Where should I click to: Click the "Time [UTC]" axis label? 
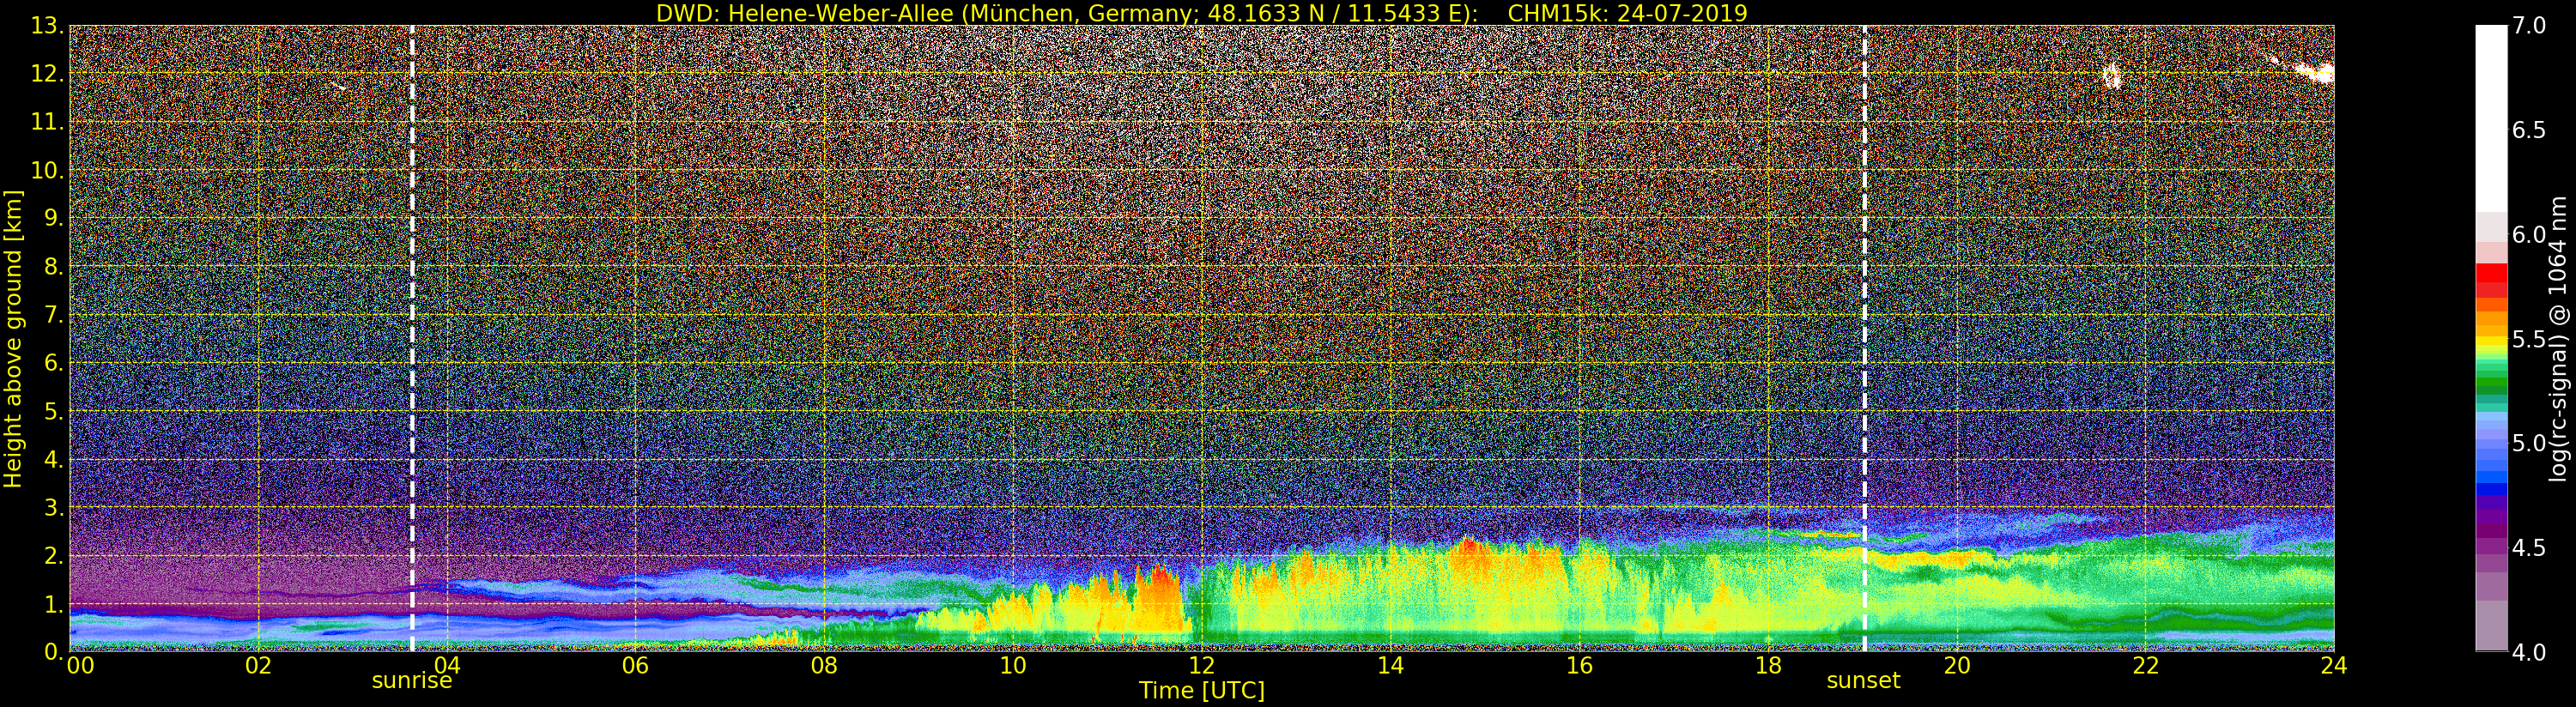(1201, 691)
